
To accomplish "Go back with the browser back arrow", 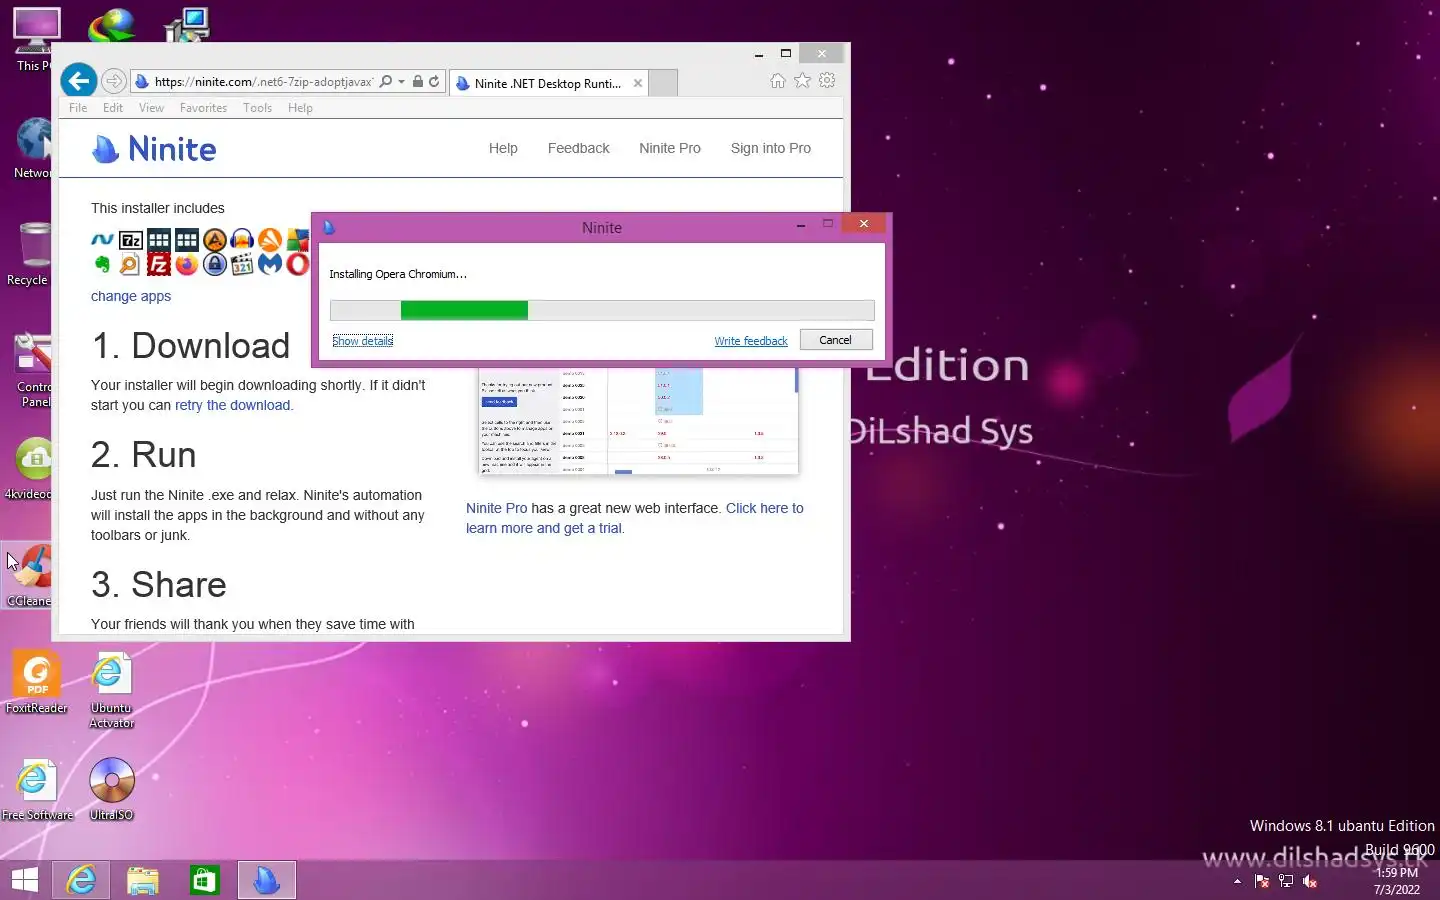I will pos(79,81).
